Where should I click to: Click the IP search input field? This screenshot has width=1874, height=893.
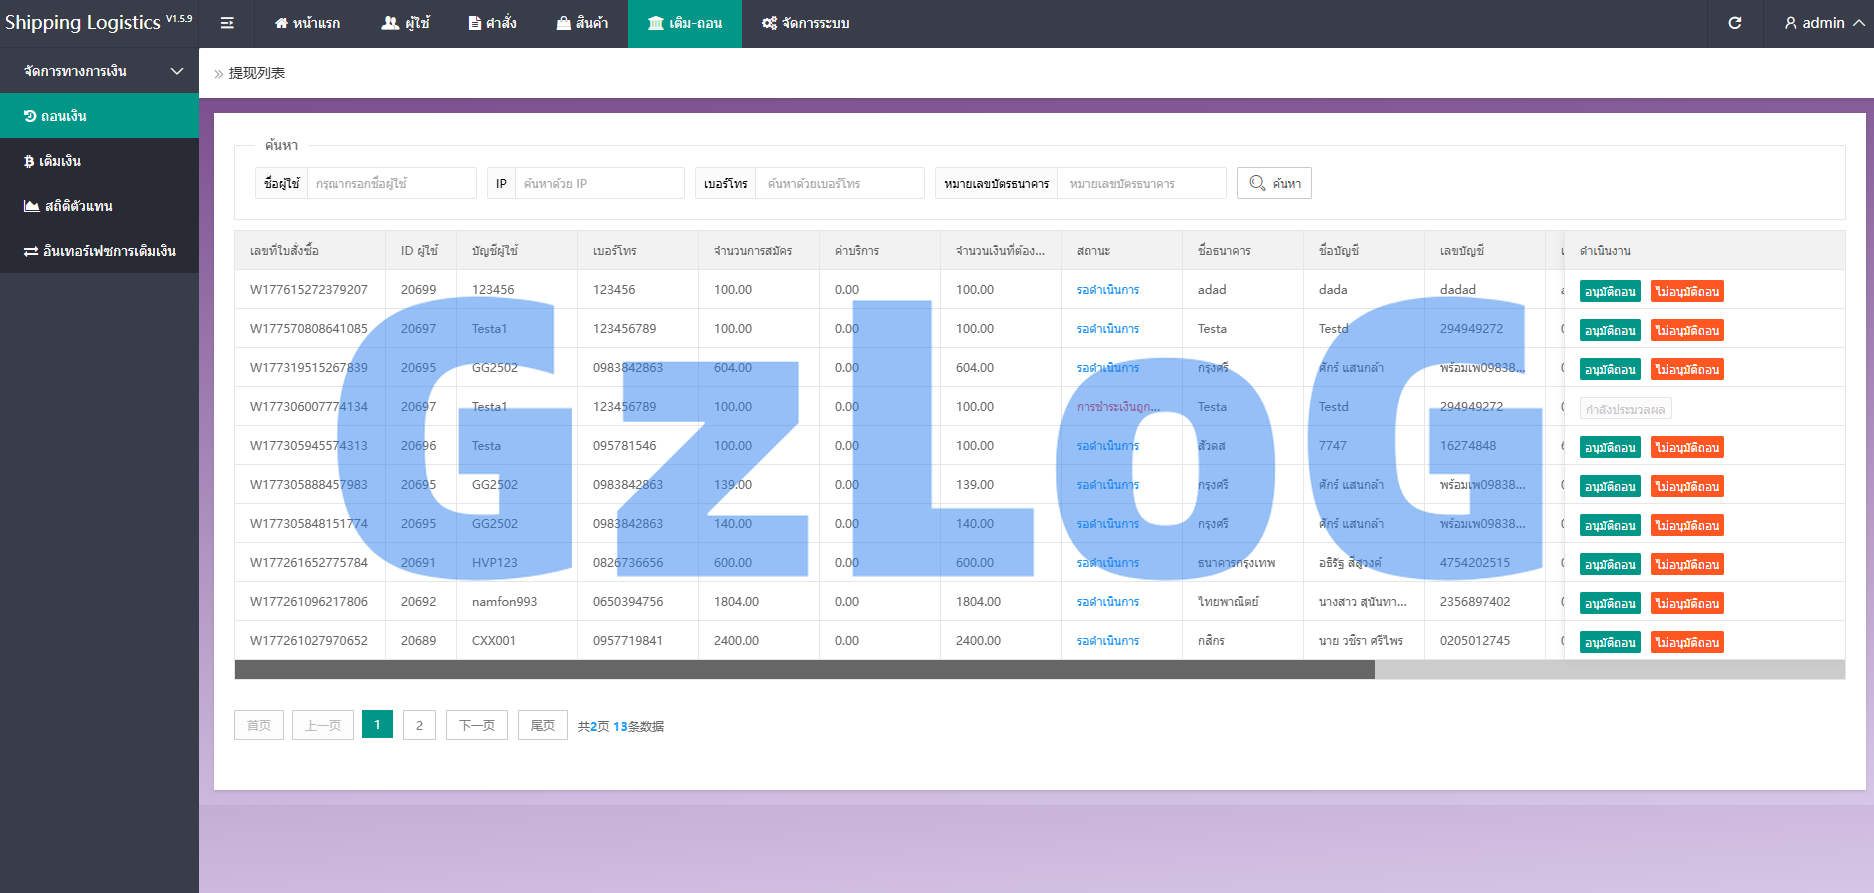click(x=598, y=183)
